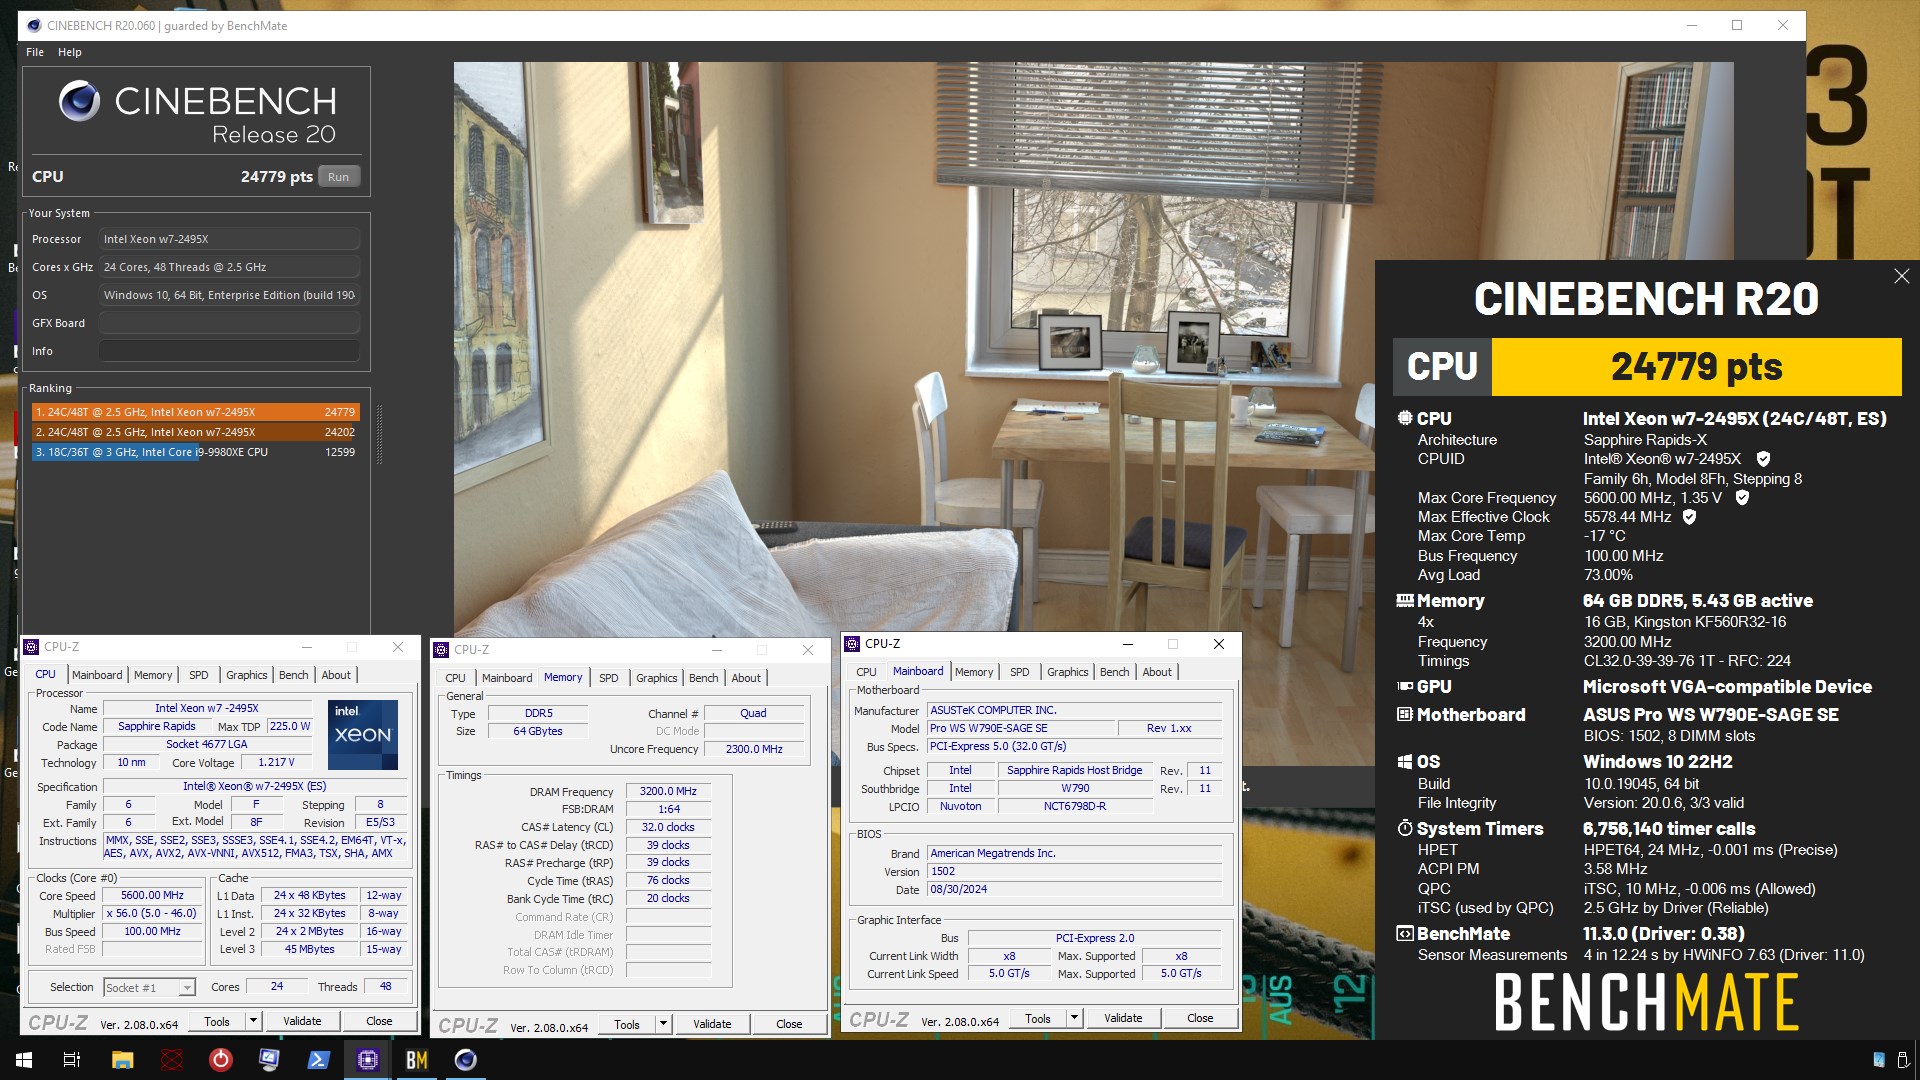Click the DRAM Frequency value 3200.0 MHz
This screenshot has width=1920, height=1080.
668,791
